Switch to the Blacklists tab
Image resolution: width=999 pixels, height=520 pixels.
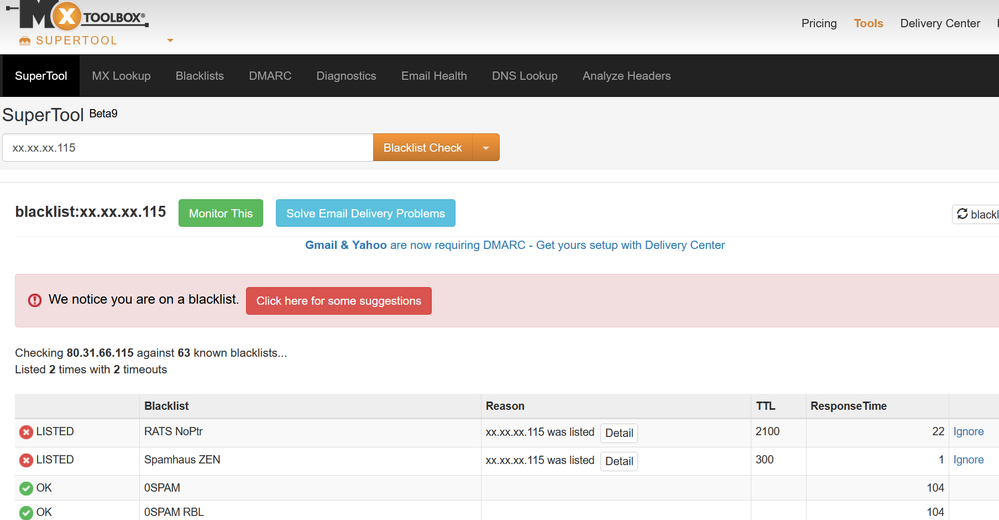coord(199,76)
